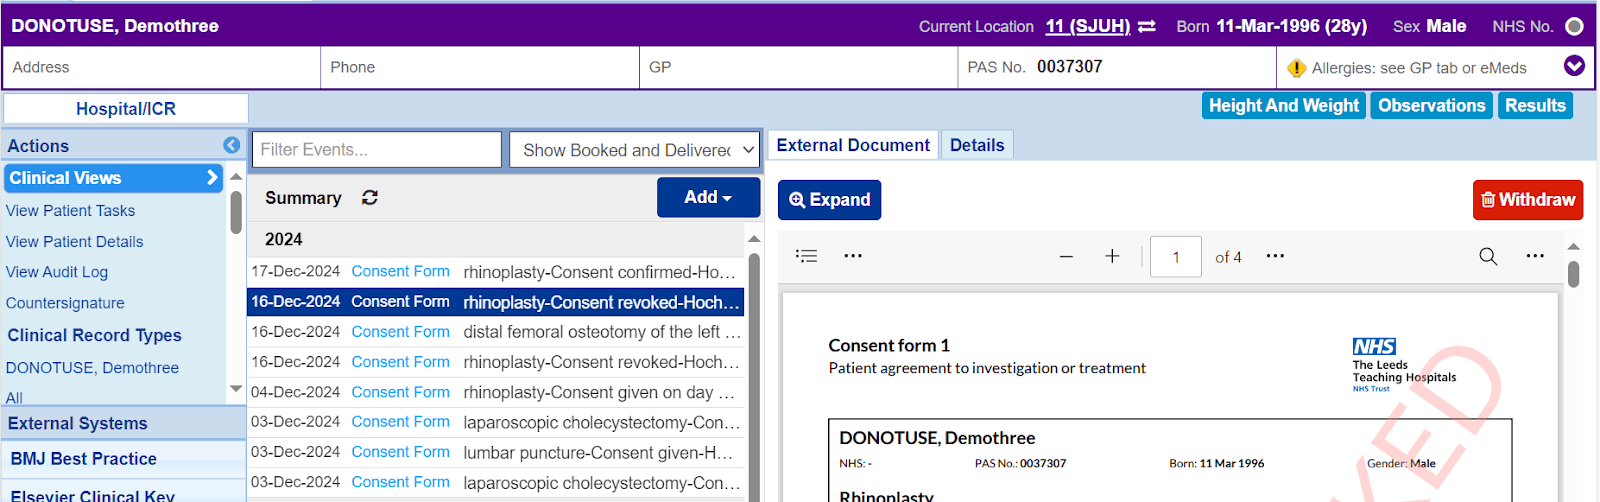Click the Clinical Record Types heading

94,335
